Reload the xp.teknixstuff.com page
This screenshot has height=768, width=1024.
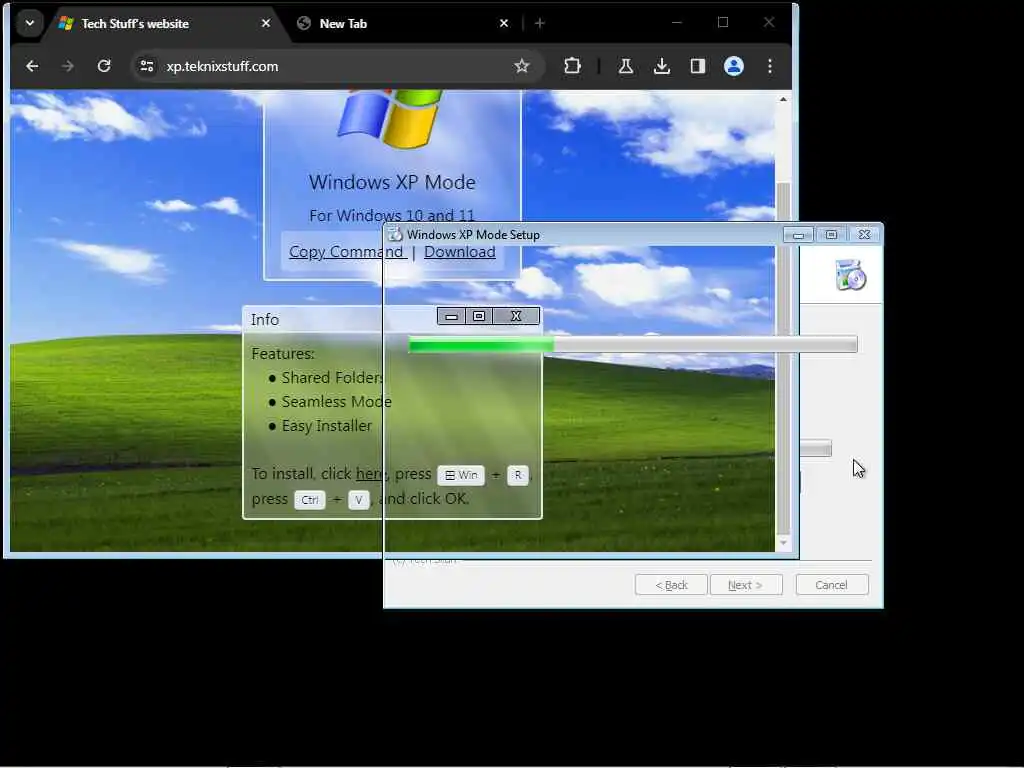104,66
